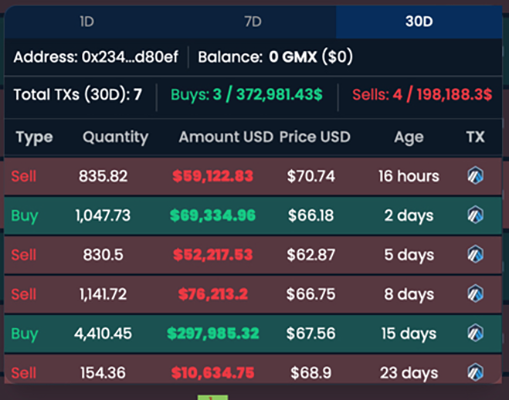
Task: Open Arbitrum TX icon for 8 days sell
Action: coord(475,294)
